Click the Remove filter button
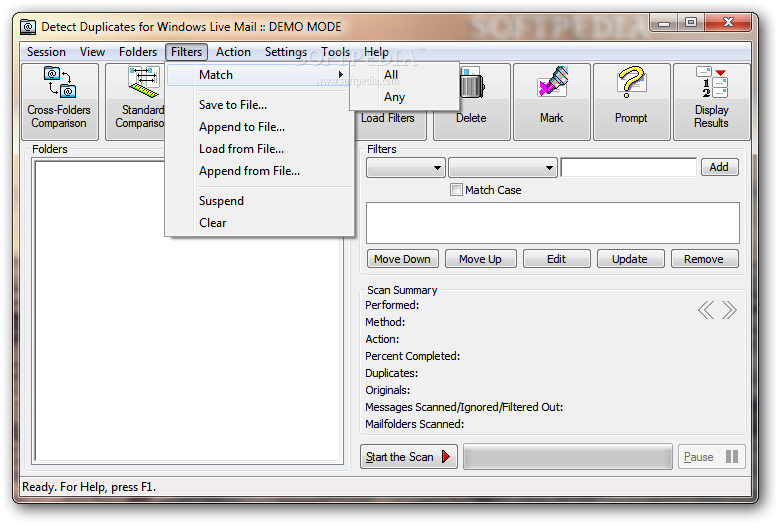 [704, 259]
